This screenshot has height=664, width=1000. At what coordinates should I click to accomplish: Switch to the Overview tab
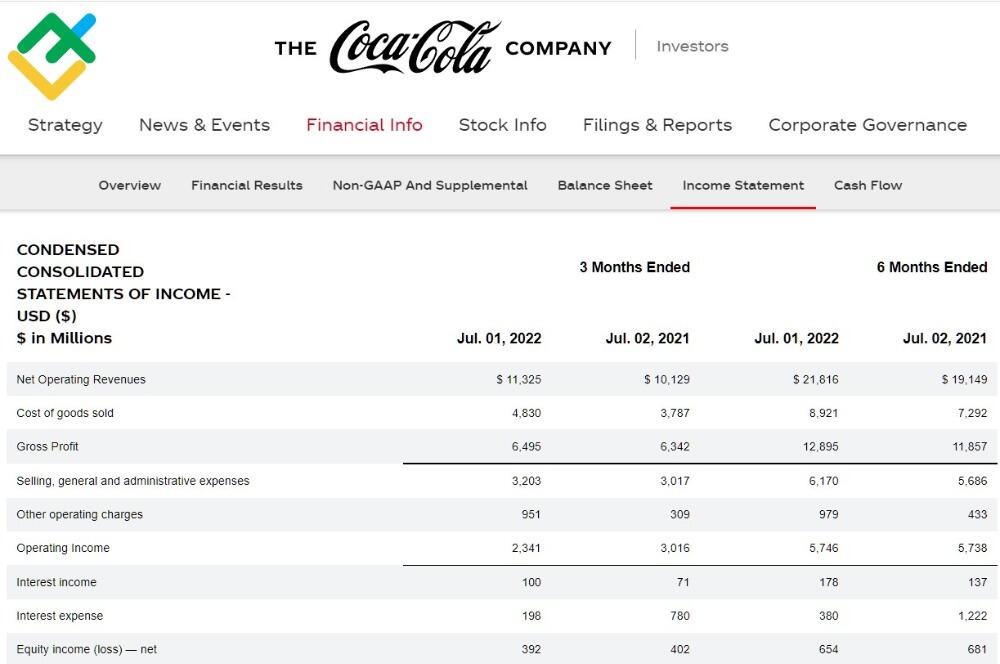click(129, 185)
